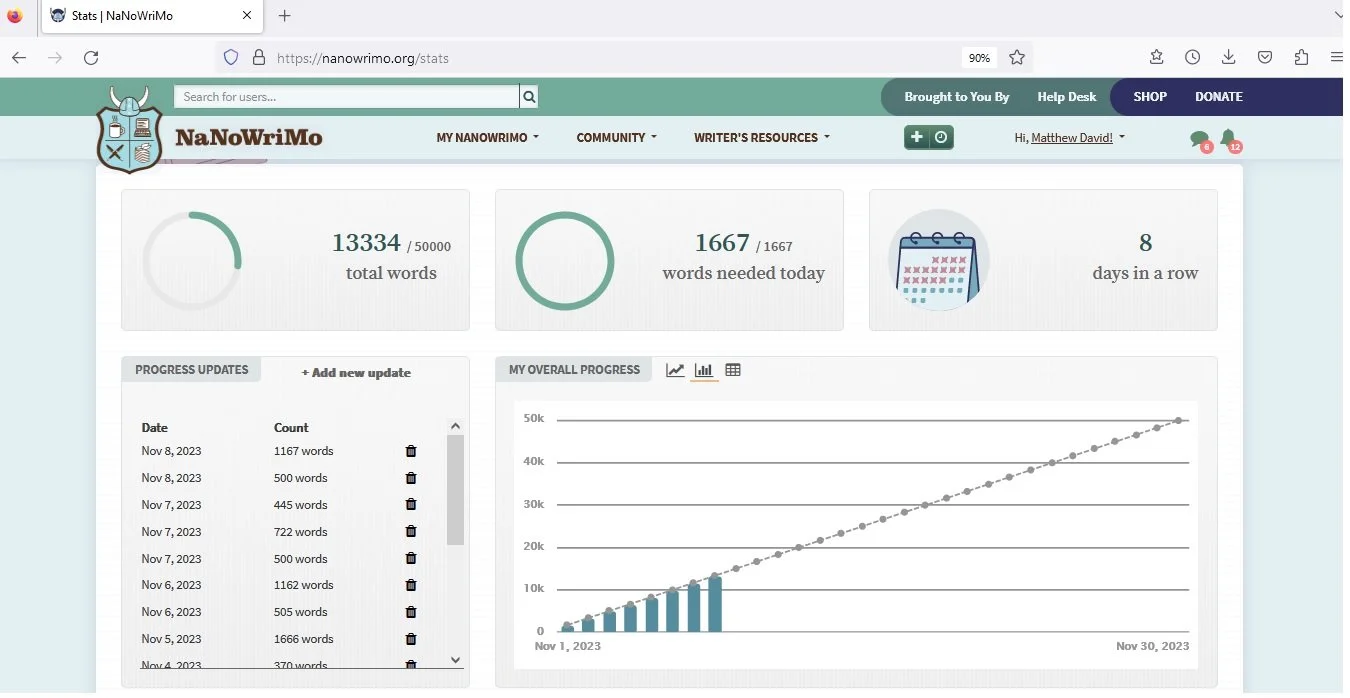This screenshot has width=1350, height=698.
Task: Delete the 505 words update
Action: (411, 612)
